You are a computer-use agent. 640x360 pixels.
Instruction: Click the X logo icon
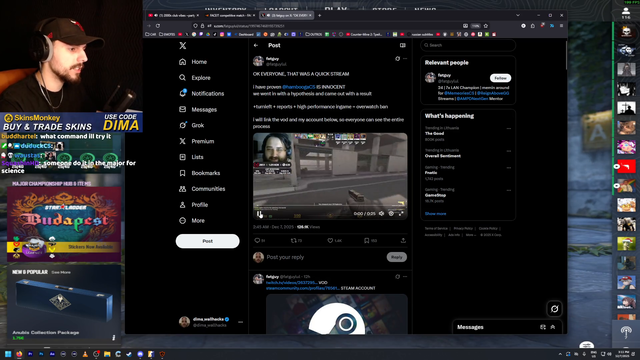pyautogui.click(x=182, y=45)
